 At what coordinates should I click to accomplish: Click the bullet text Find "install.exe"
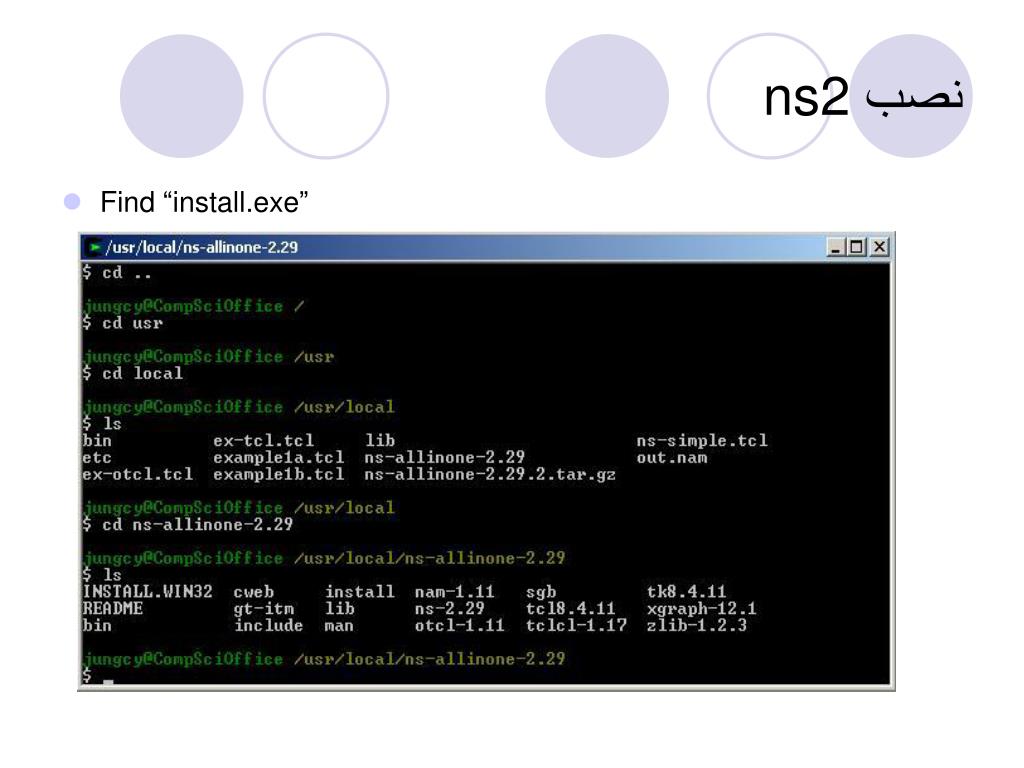point(204,202)
